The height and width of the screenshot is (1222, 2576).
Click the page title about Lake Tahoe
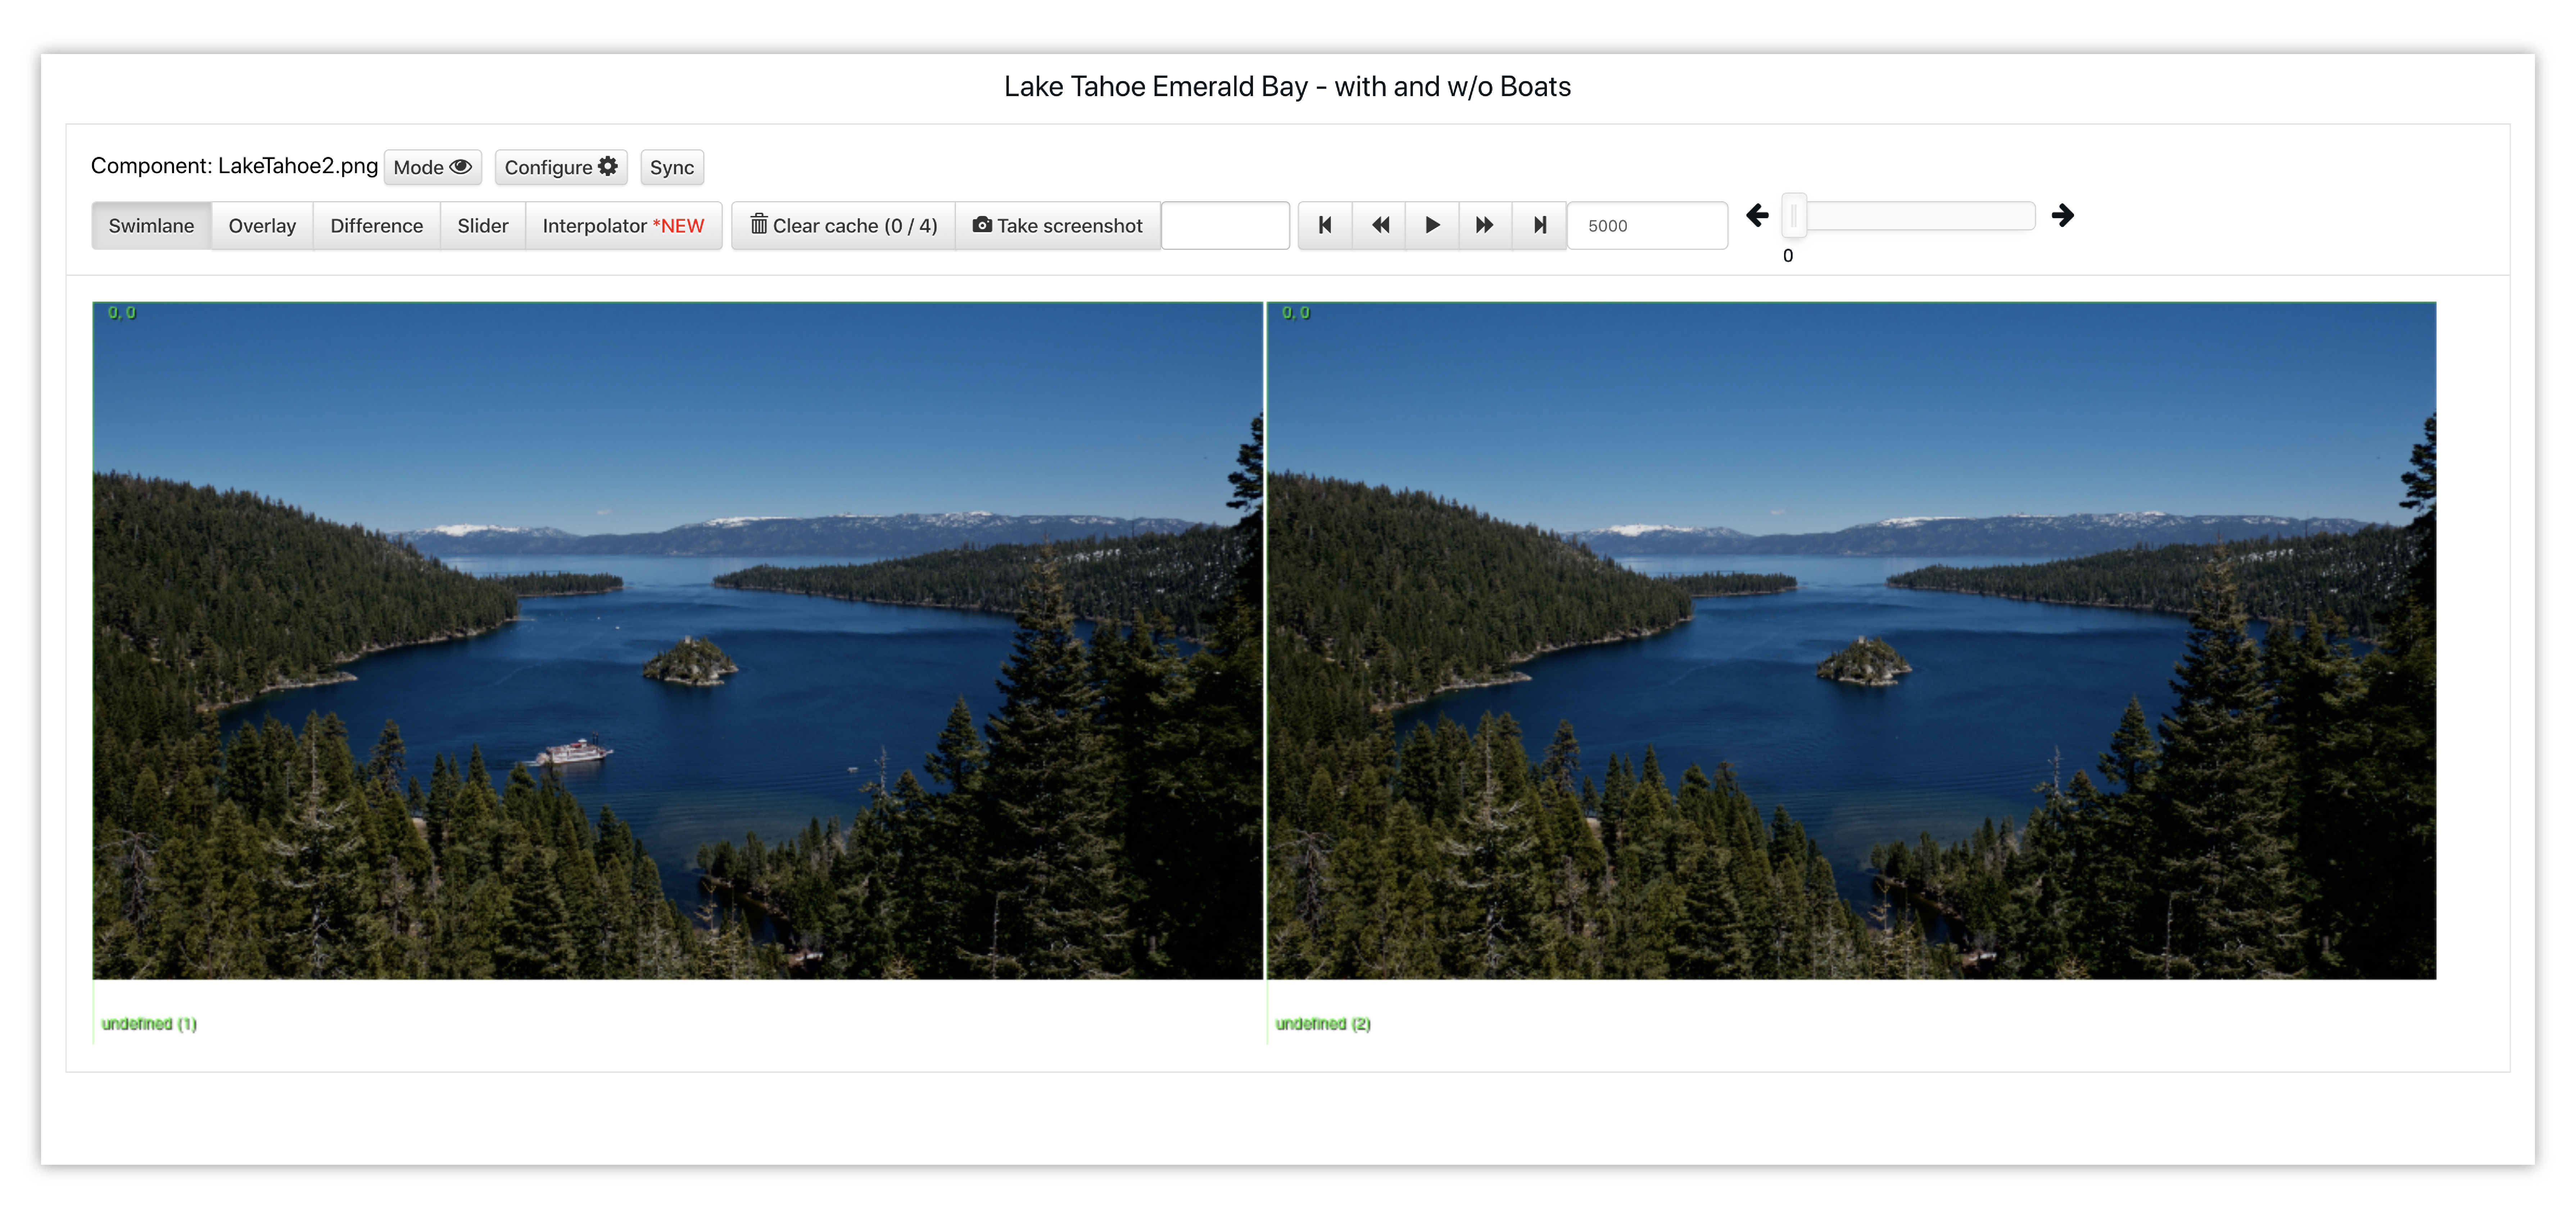coord(1287,87)
